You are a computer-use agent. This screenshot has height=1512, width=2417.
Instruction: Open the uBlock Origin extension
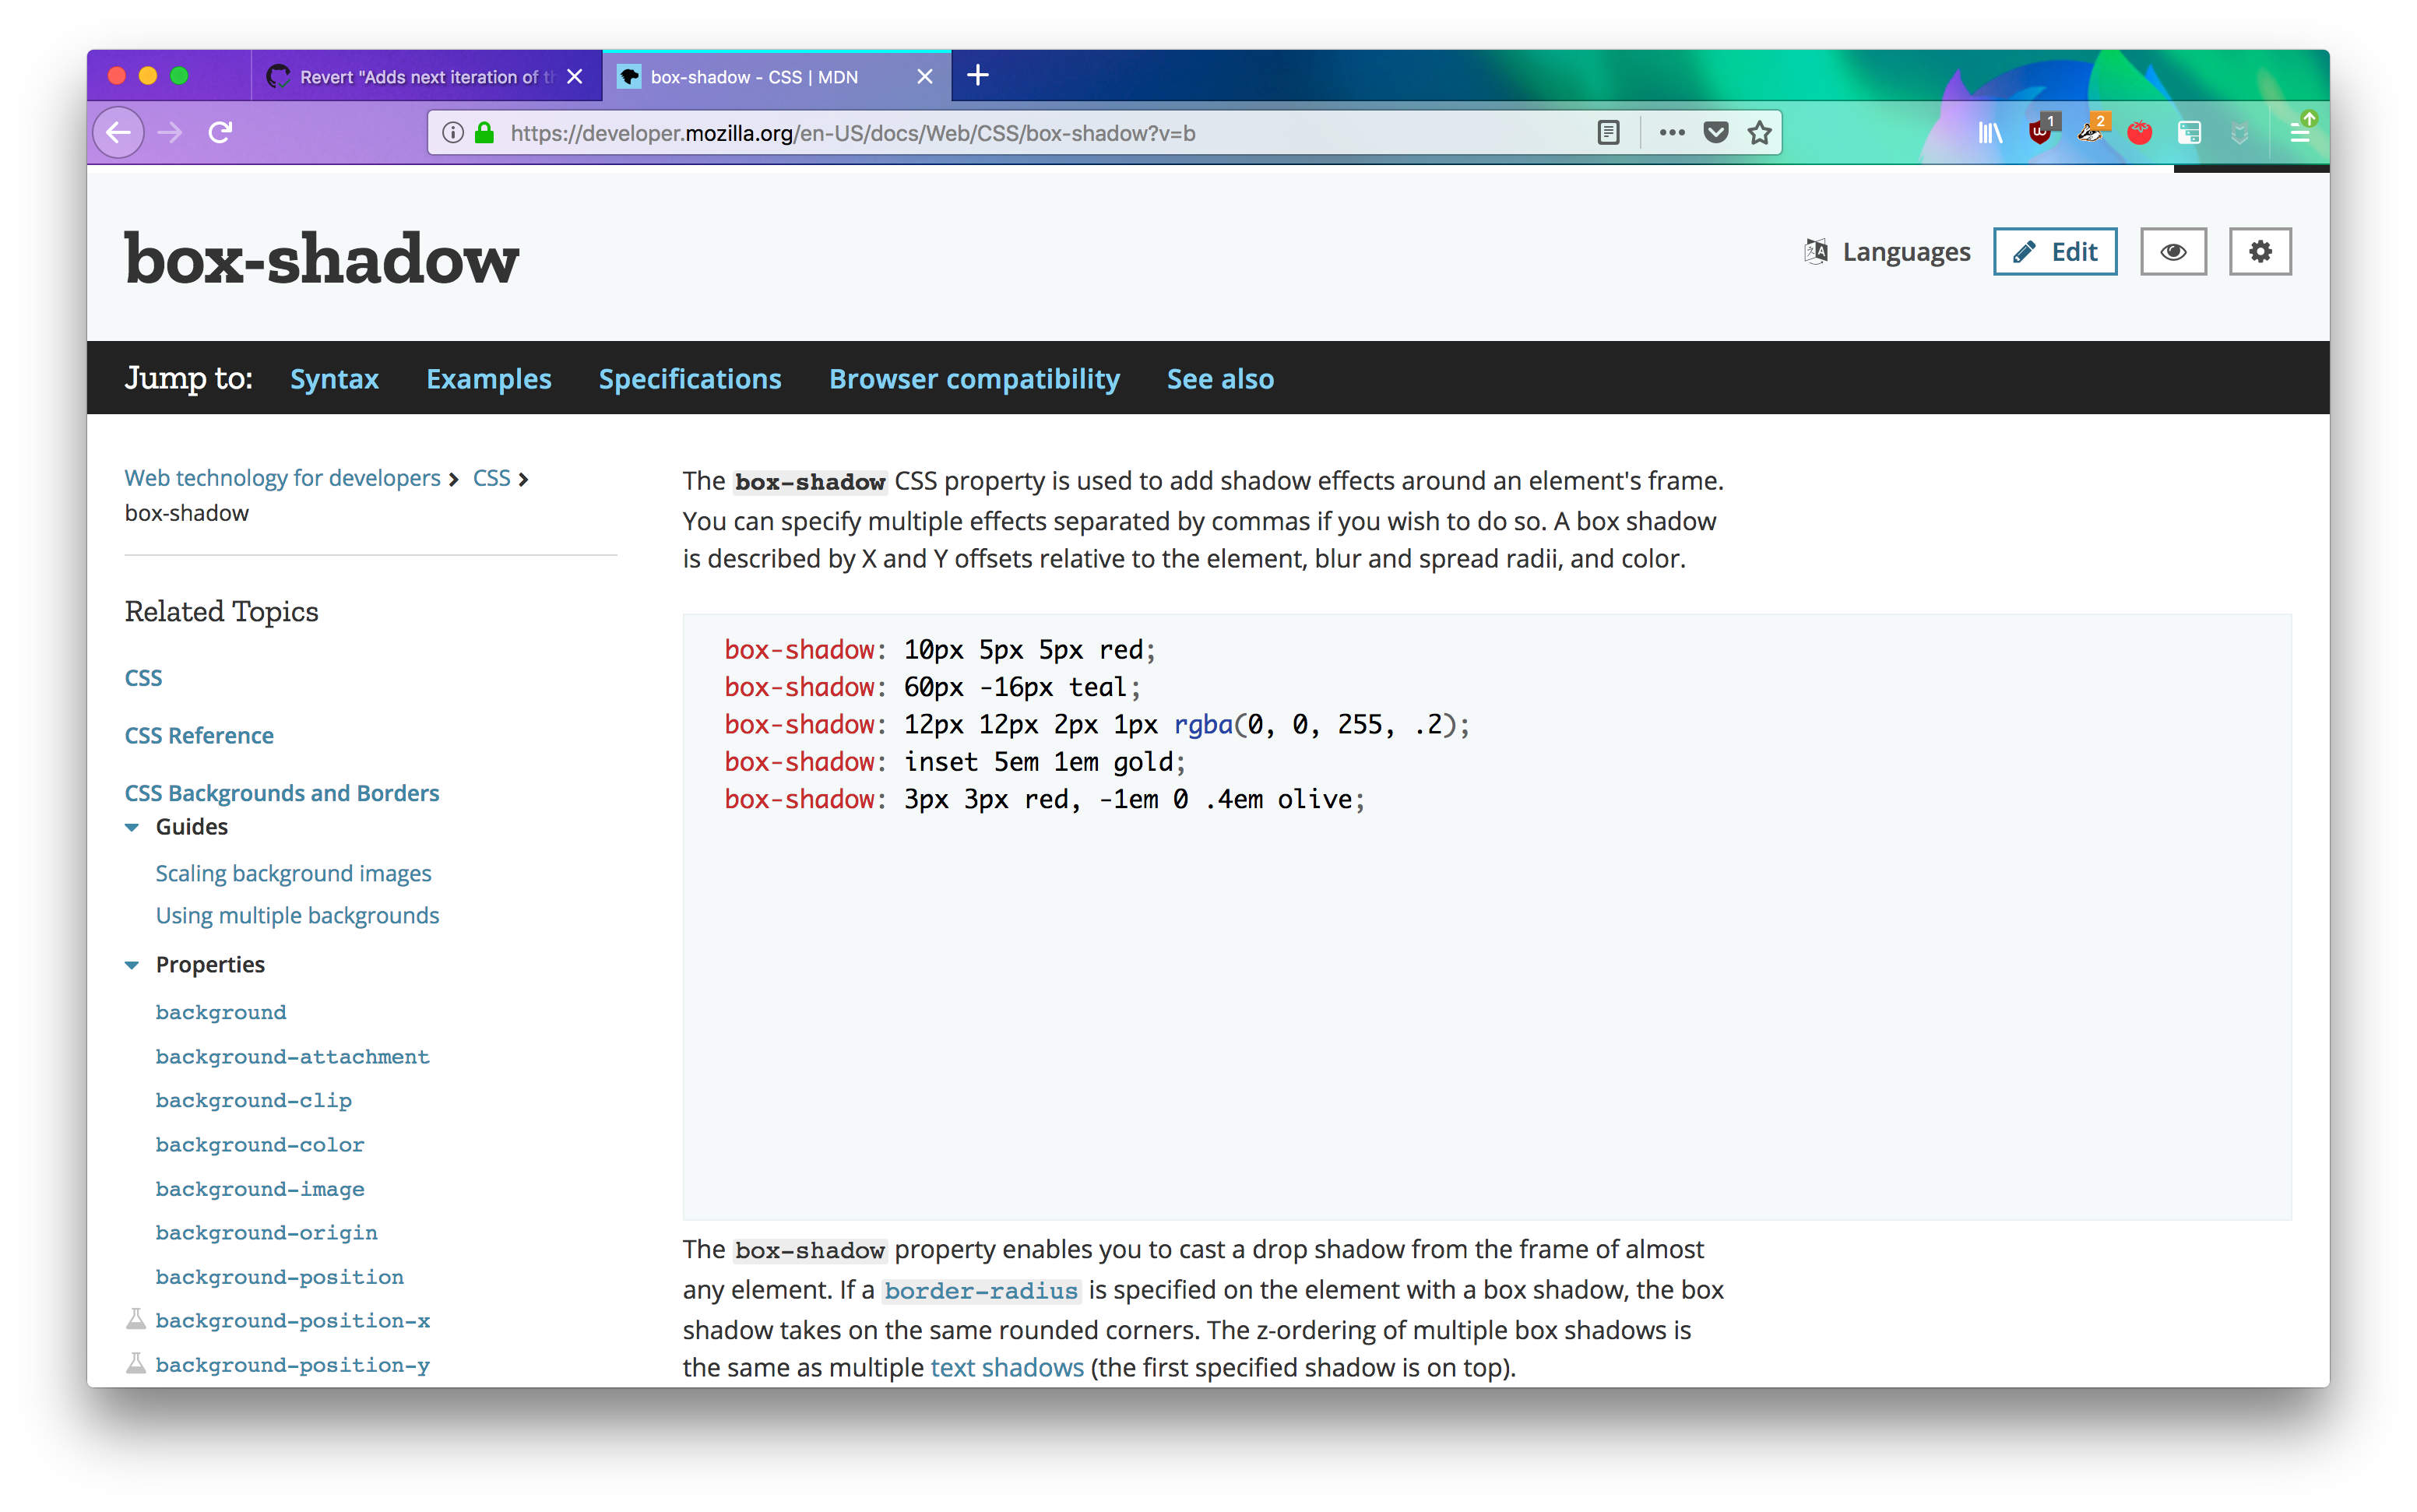(x=2041, y=132)
